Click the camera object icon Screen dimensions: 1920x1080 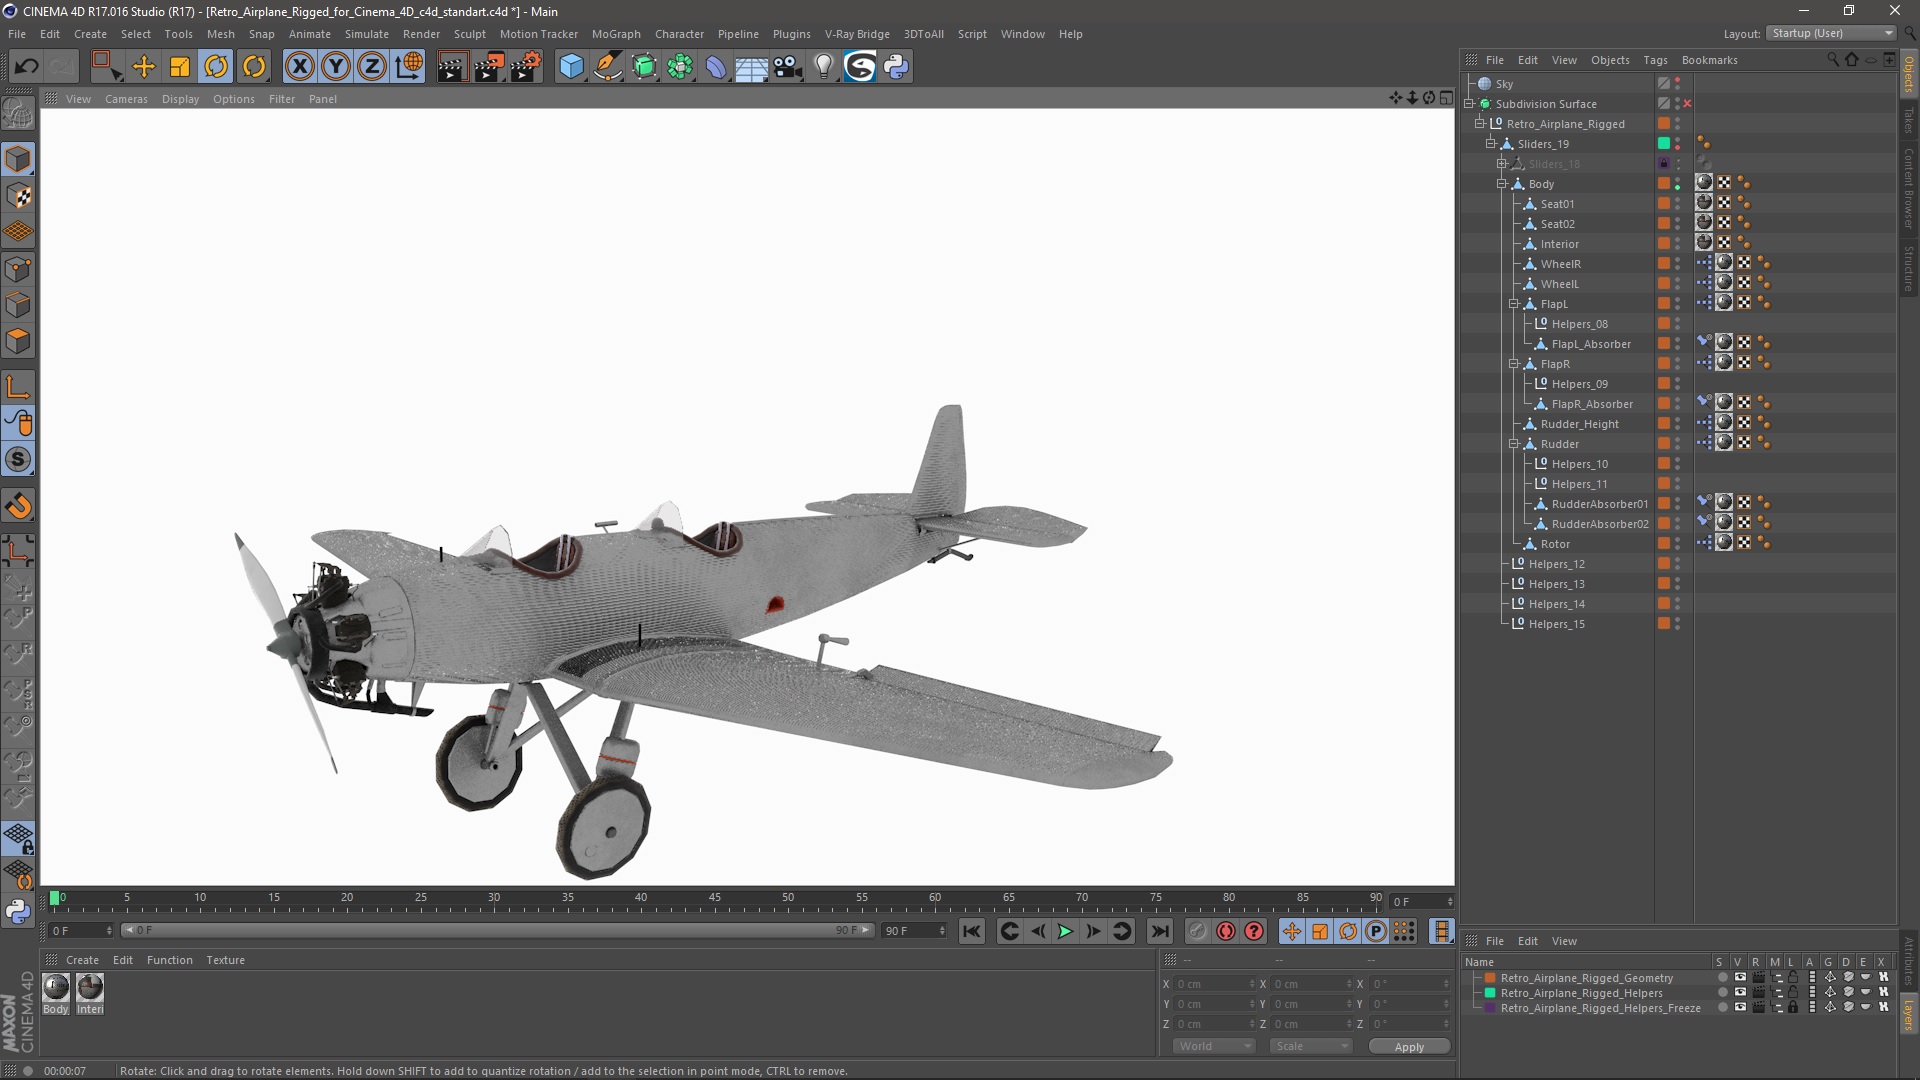click(788, 67)
